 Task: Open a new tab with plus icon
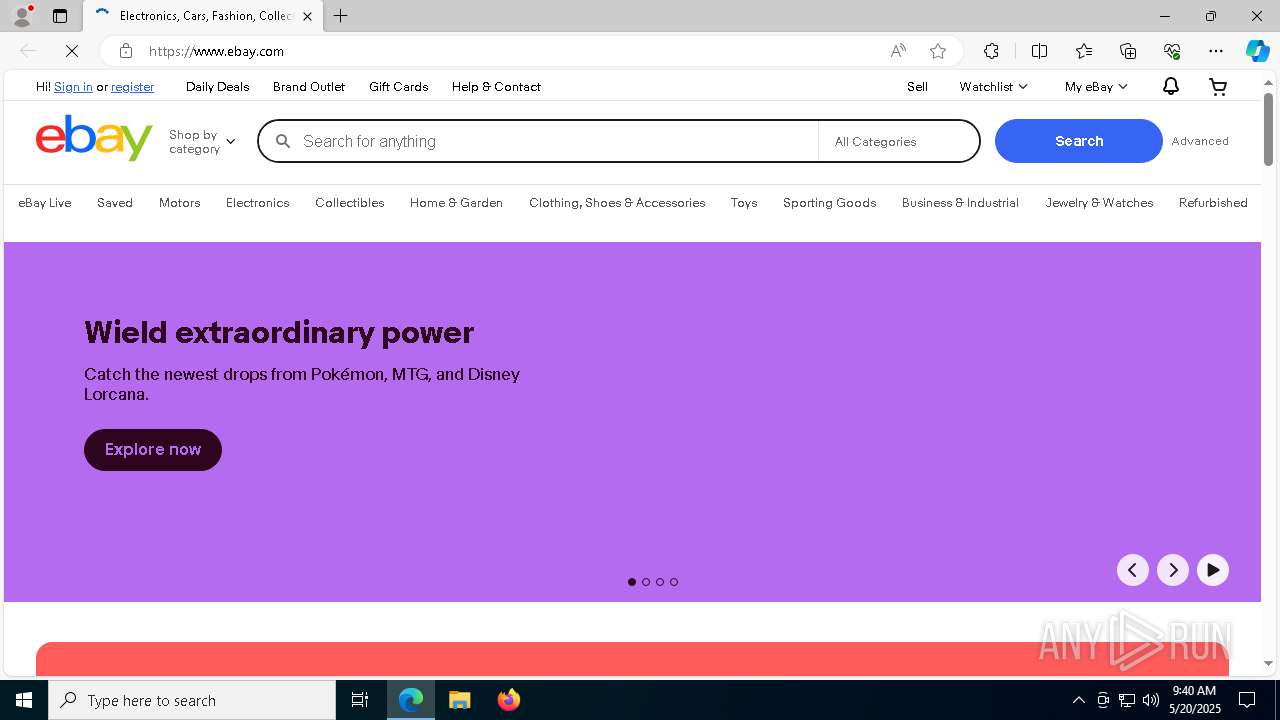[341, 16]
